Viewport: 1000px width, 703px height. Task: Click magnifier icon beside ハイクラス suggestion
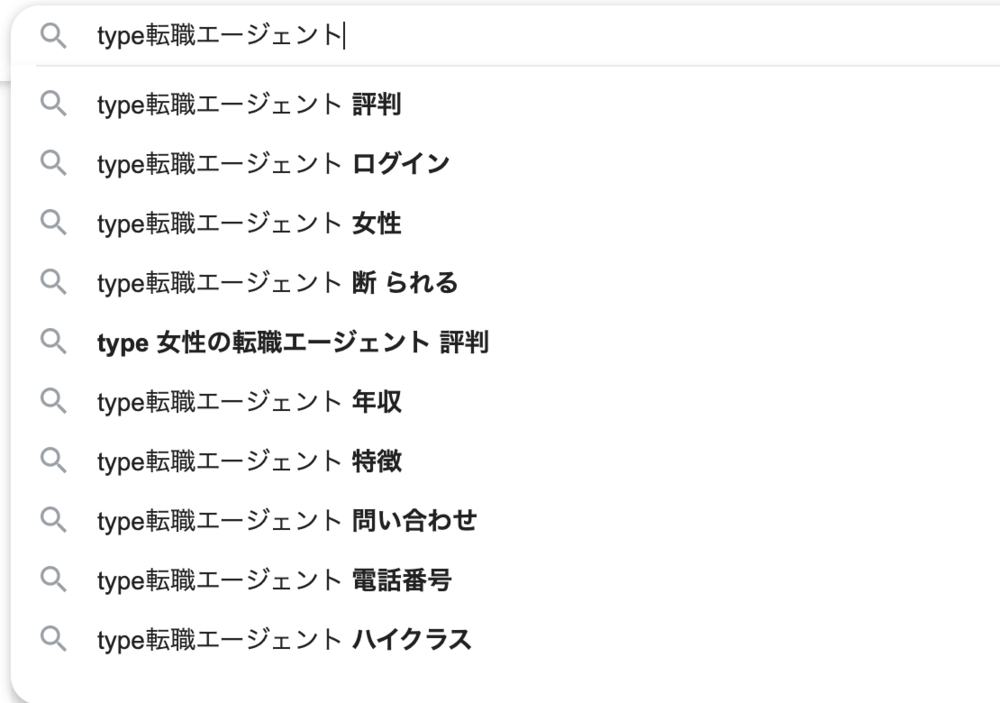(53, 639)
